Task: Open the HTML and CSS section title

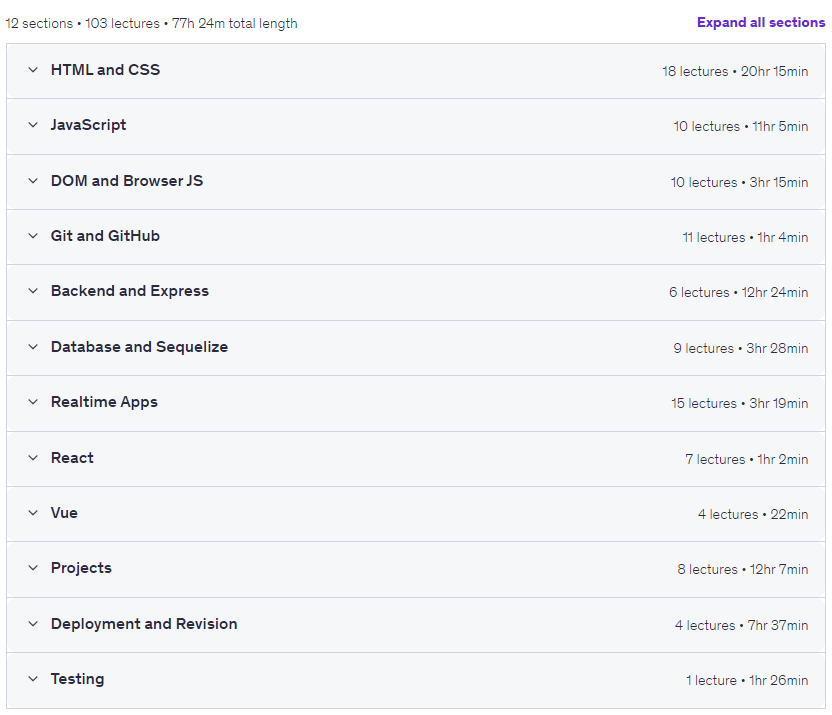Action: (105, 69)
